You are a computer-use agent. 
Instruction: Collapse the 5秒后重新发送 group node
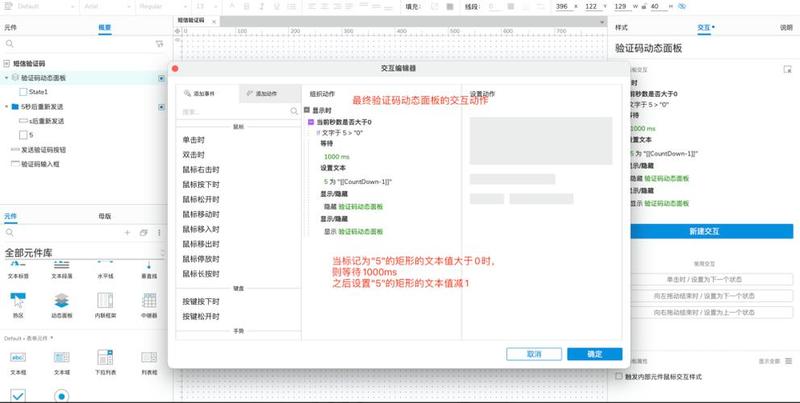tap(7, 107)
